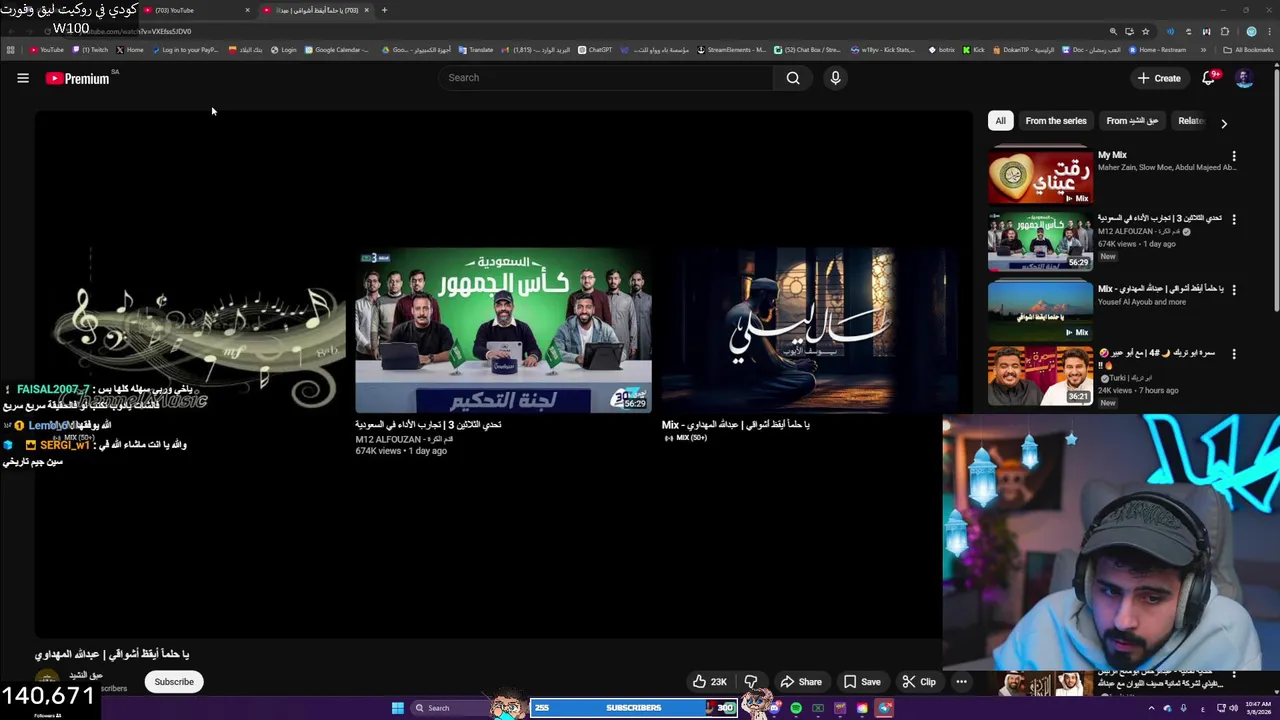Screen dimensions: 1280x720
Task: Subscribe to the channel
Action: tap(174, 682)
